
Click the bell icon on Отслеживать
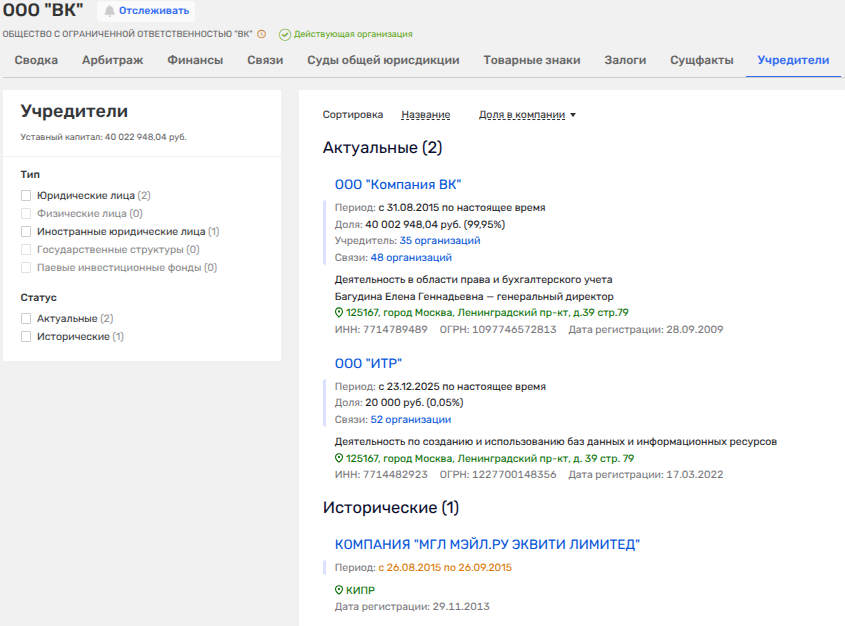[x=109, y=11]
